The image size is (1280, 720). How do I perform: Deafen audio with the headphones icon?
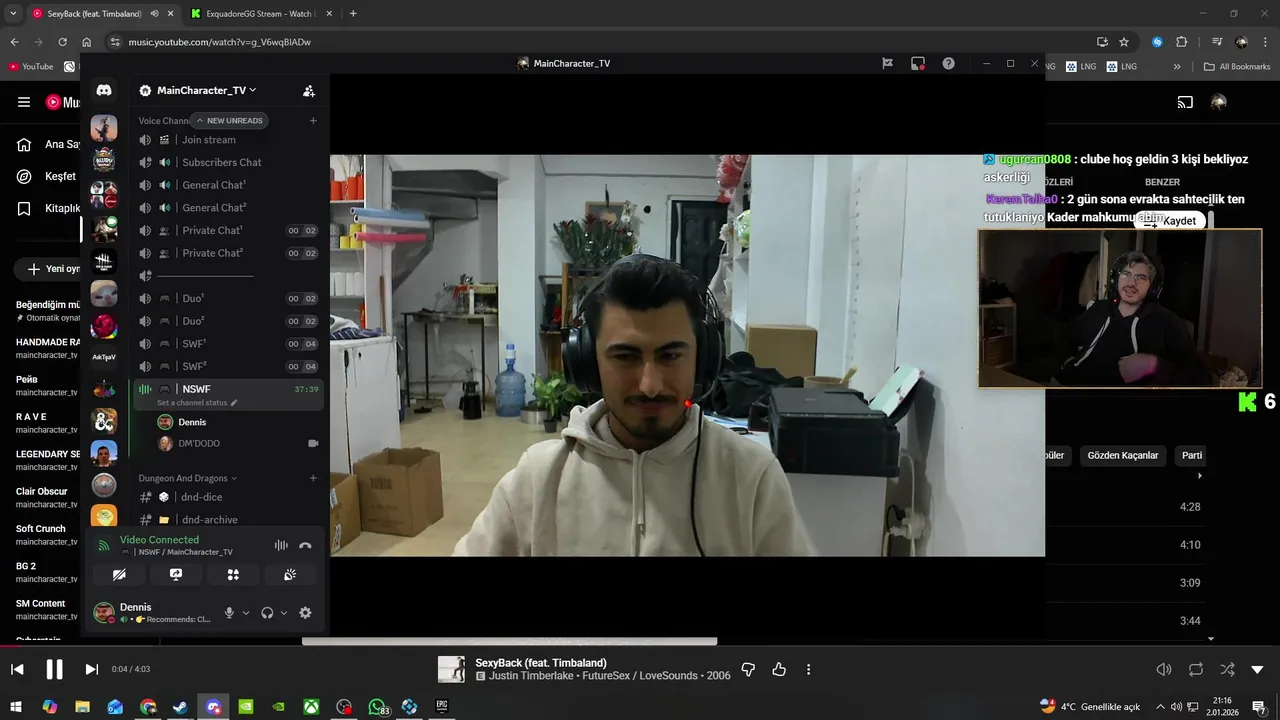point(267,613)
